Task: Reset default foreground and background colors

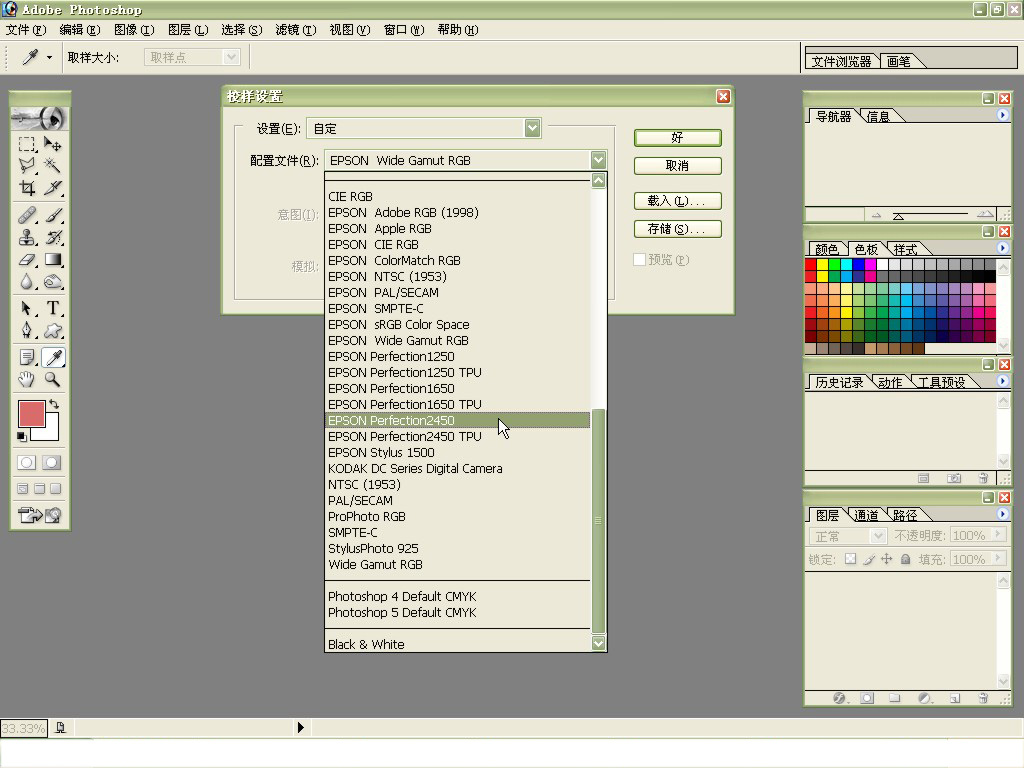Action: [x=22, y=436]
